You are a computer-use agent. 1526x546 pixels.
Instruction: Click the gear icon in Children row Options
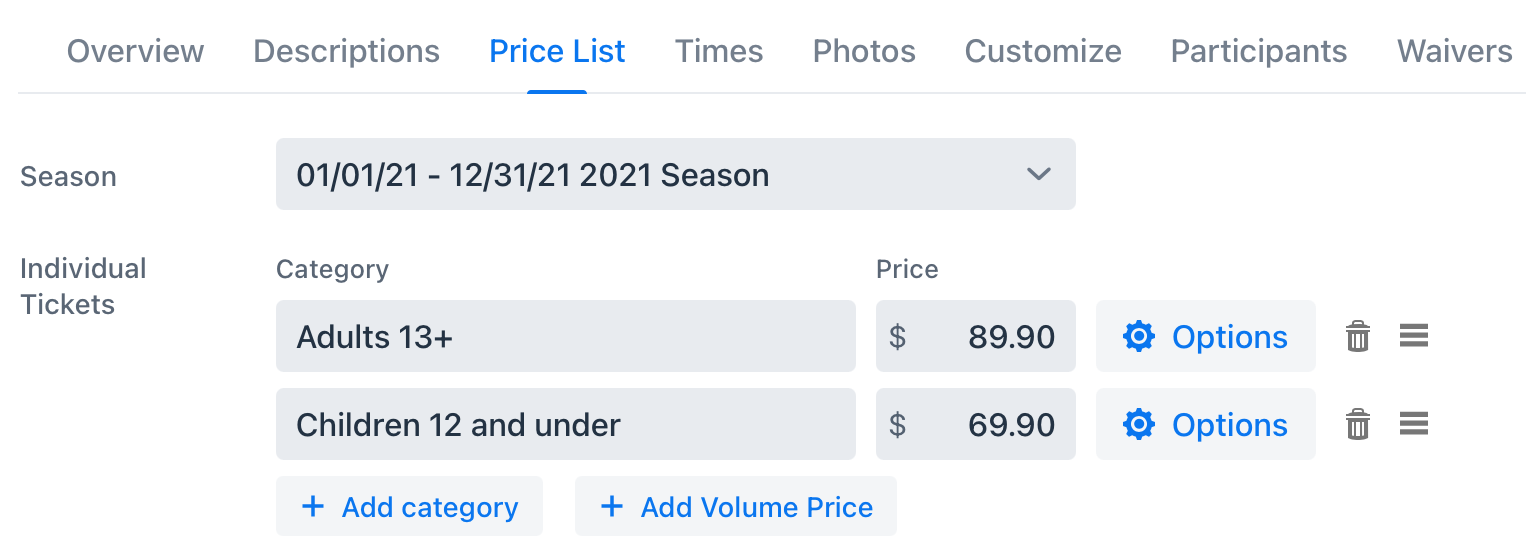click(x=1139, y=425)
